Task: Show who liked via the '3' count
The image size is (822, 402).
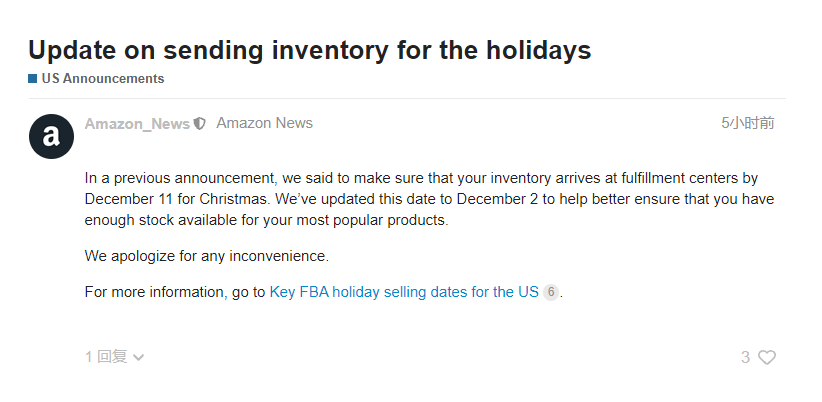Action: coord(745,357)
